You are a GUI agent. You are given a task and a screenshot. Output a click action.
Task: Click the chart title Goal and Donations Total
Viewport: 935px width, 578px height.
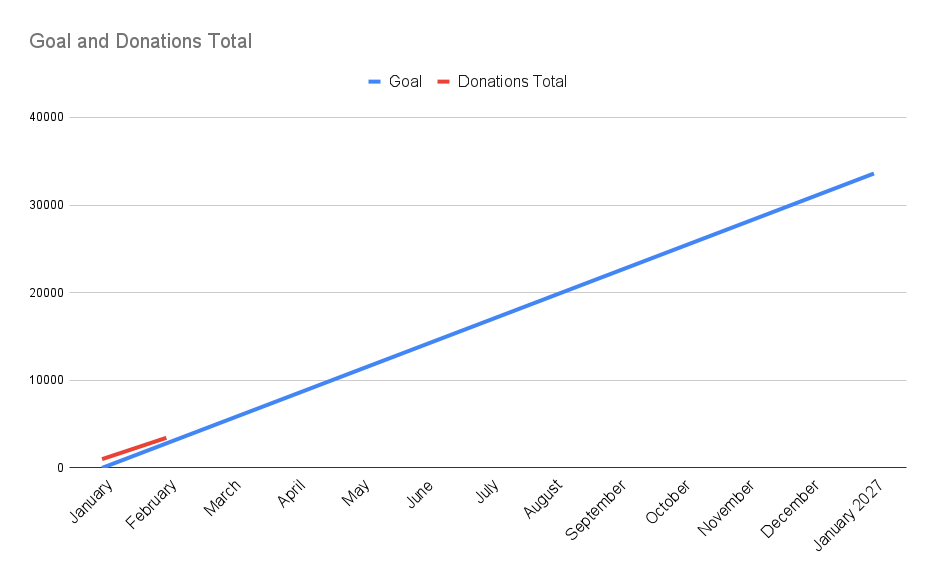(x=140, y=42)
